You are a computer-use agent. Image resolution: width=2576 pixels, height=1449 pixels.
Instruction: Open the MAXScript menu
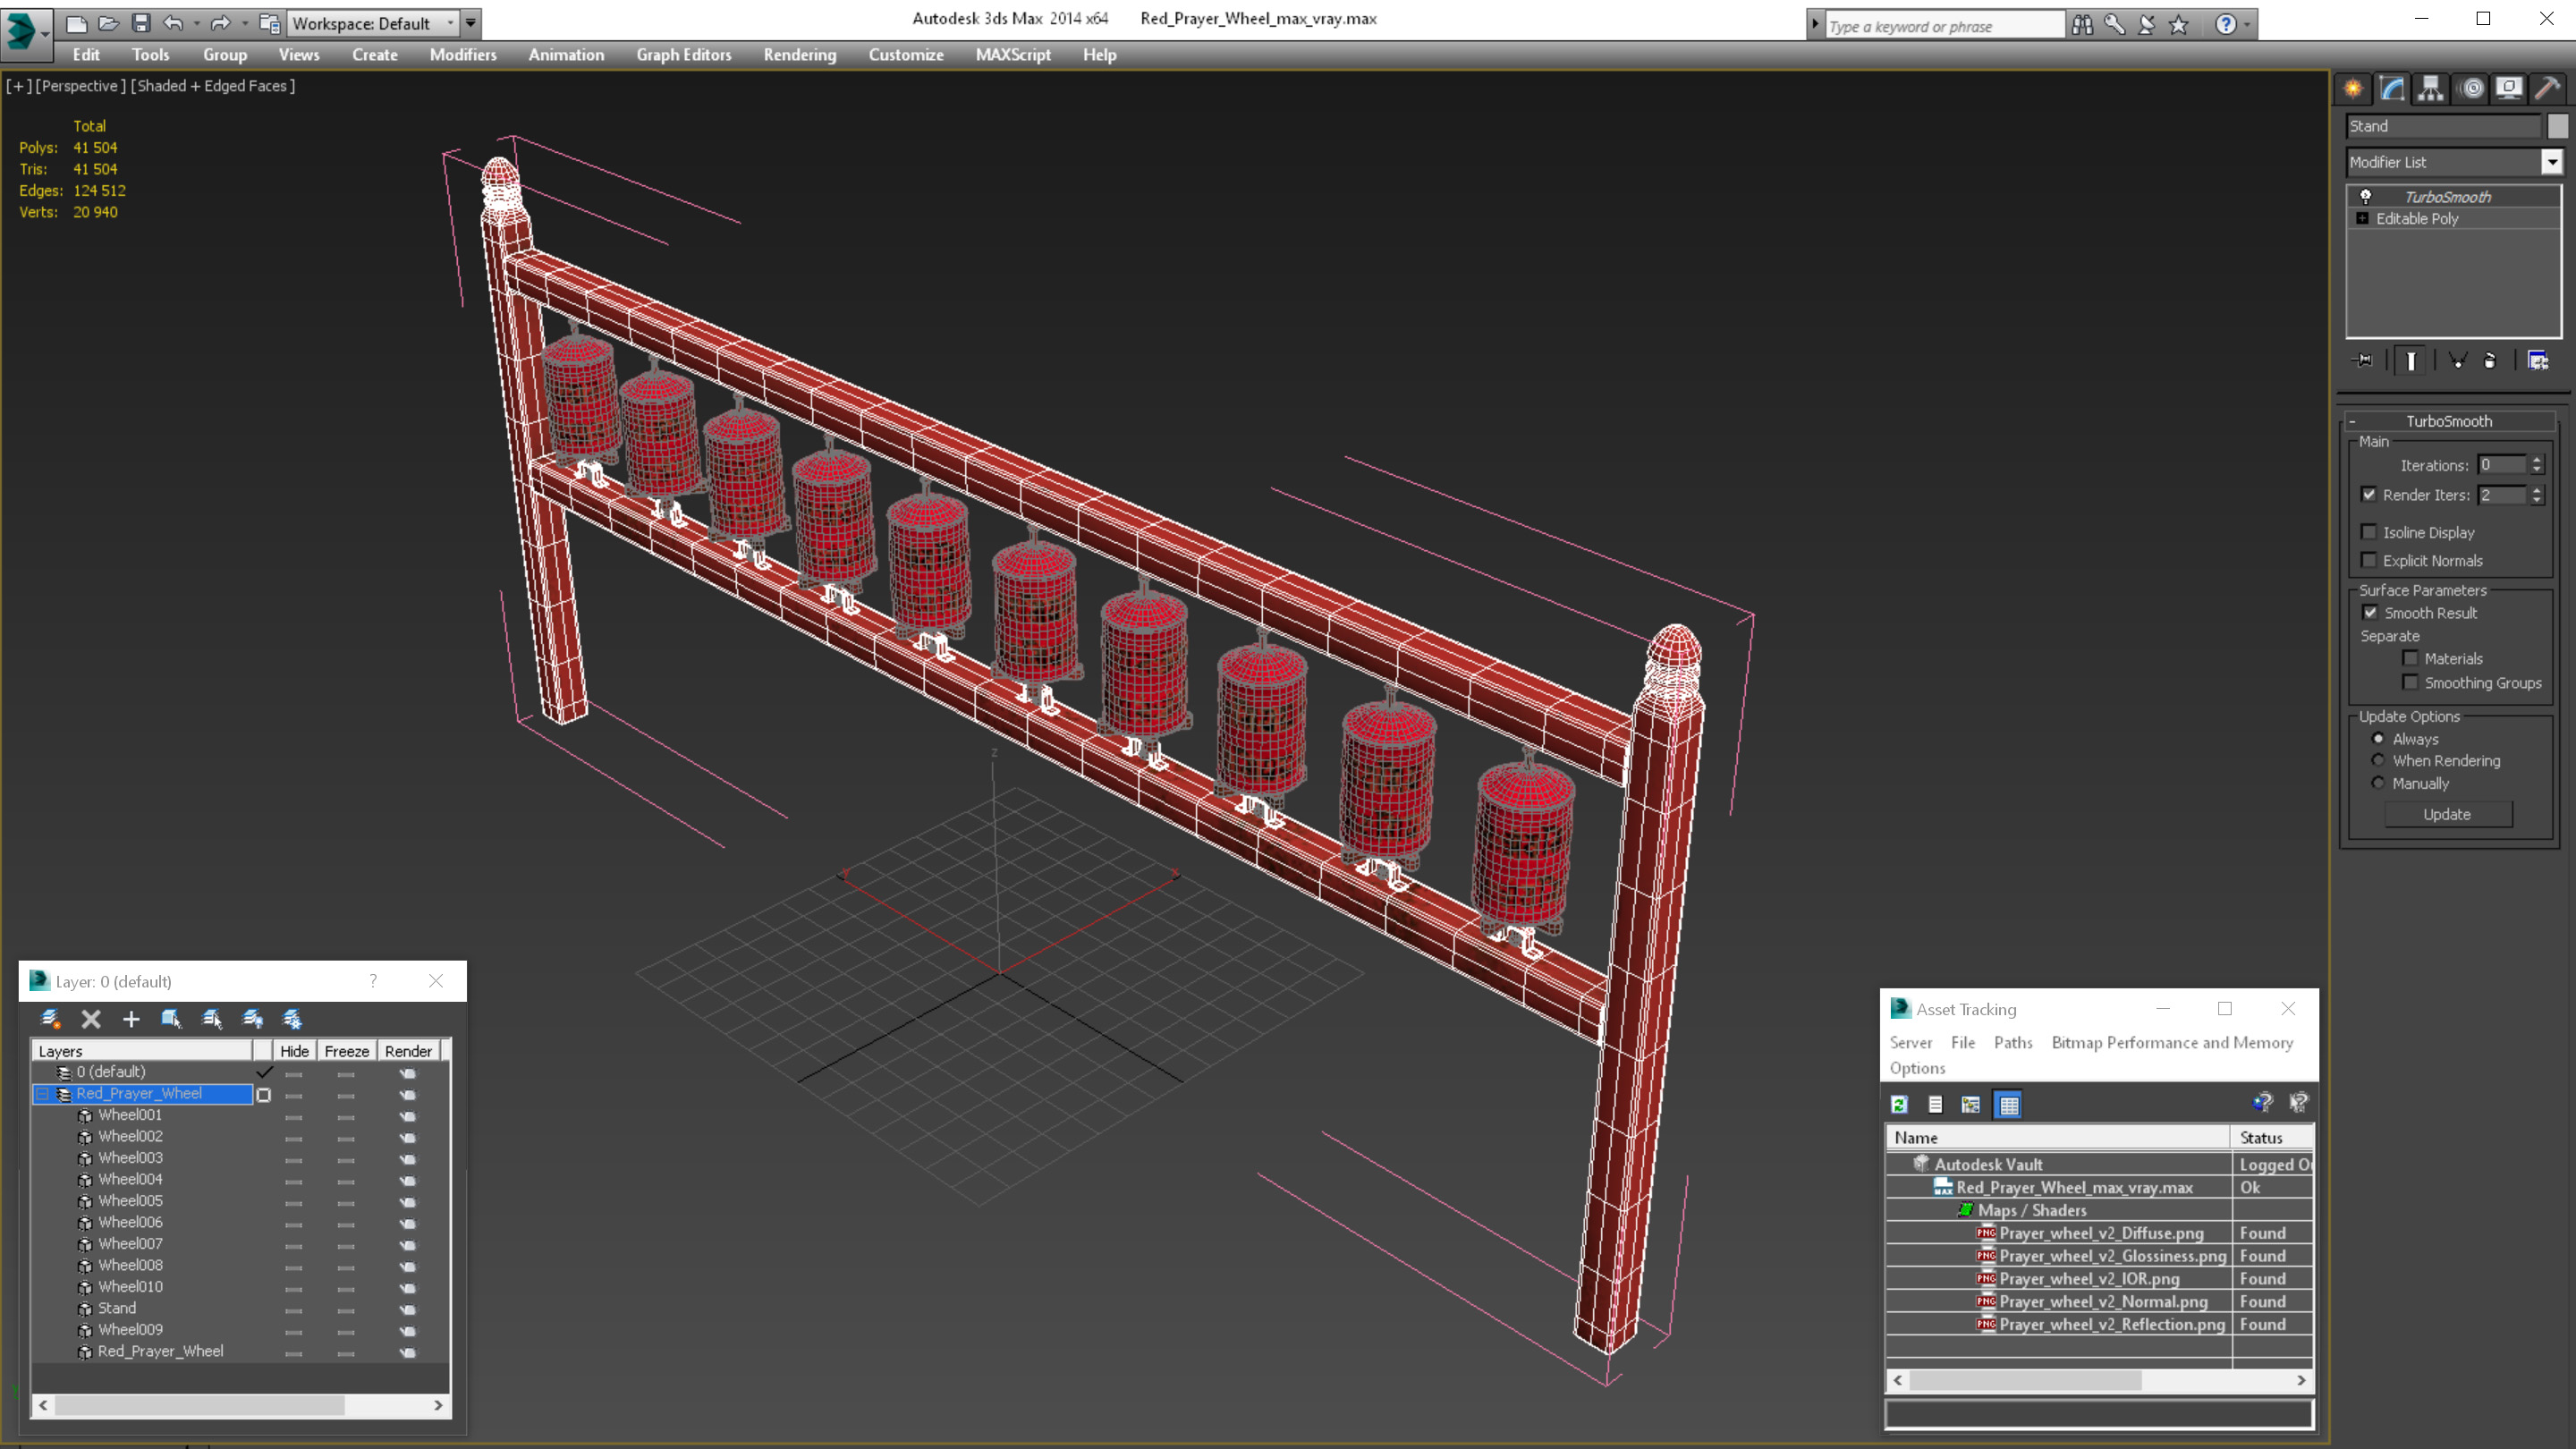[x=1013, y=55]
